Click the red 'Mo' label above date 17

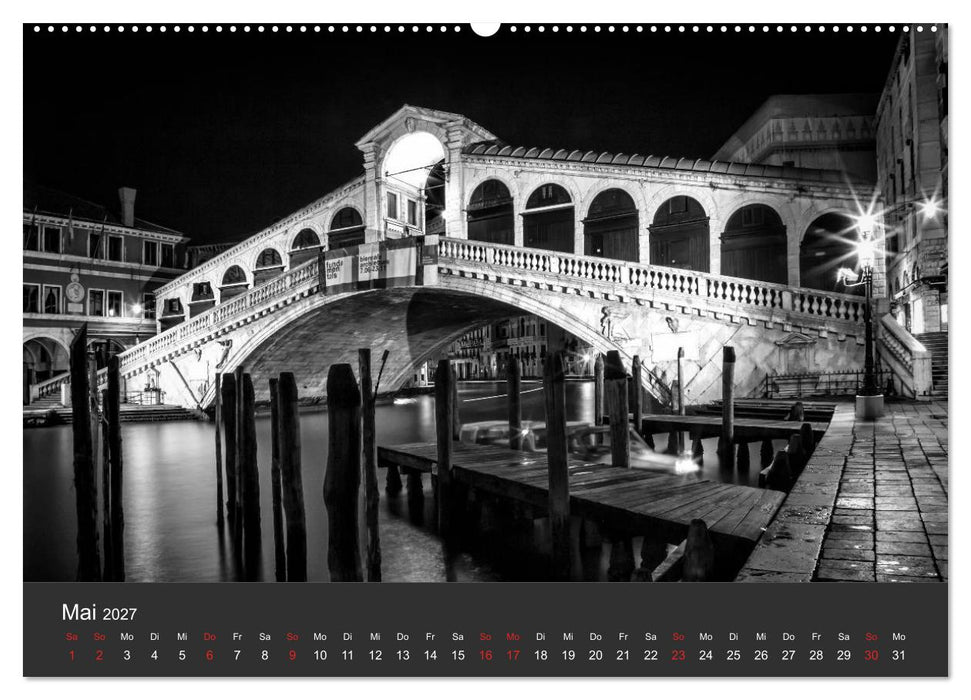(x=513, y=637)
